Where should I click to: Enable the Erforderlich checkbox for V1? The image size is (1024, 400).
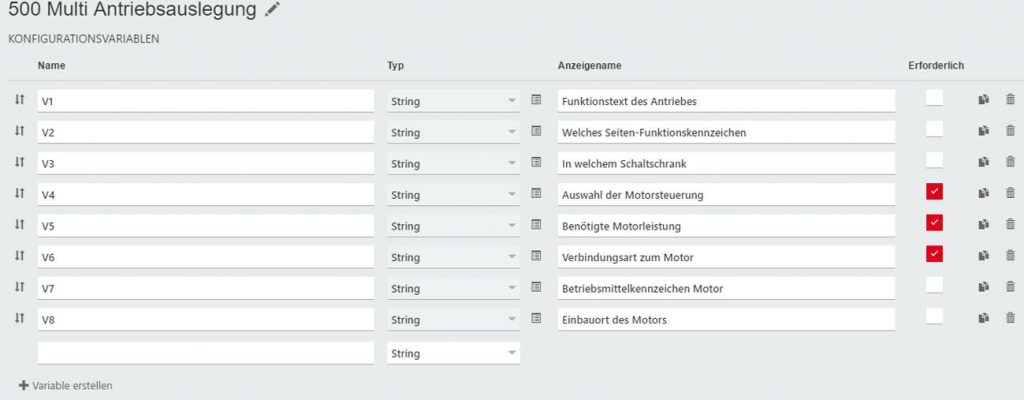point(934,97)
